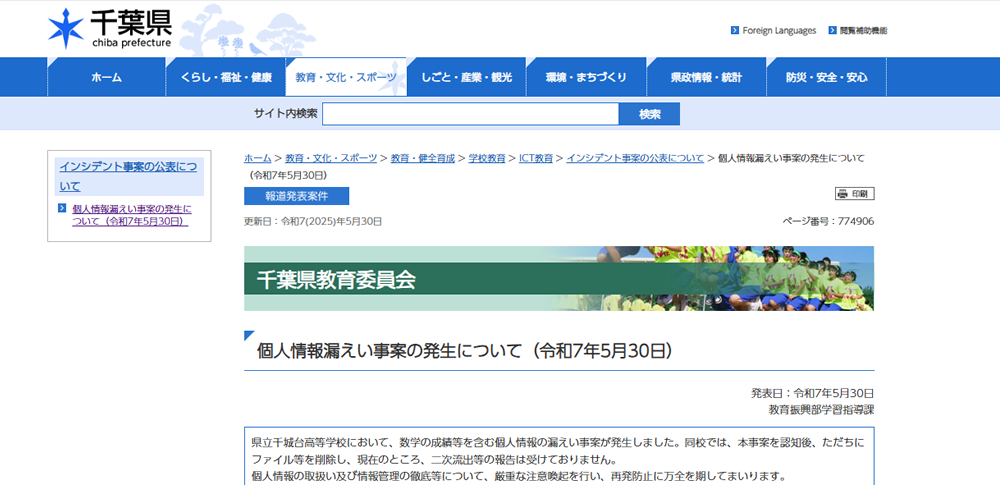Screen dimensions: 1000x485
Task: Click the ICT教育 breadcrumb link
Action: 536,158
